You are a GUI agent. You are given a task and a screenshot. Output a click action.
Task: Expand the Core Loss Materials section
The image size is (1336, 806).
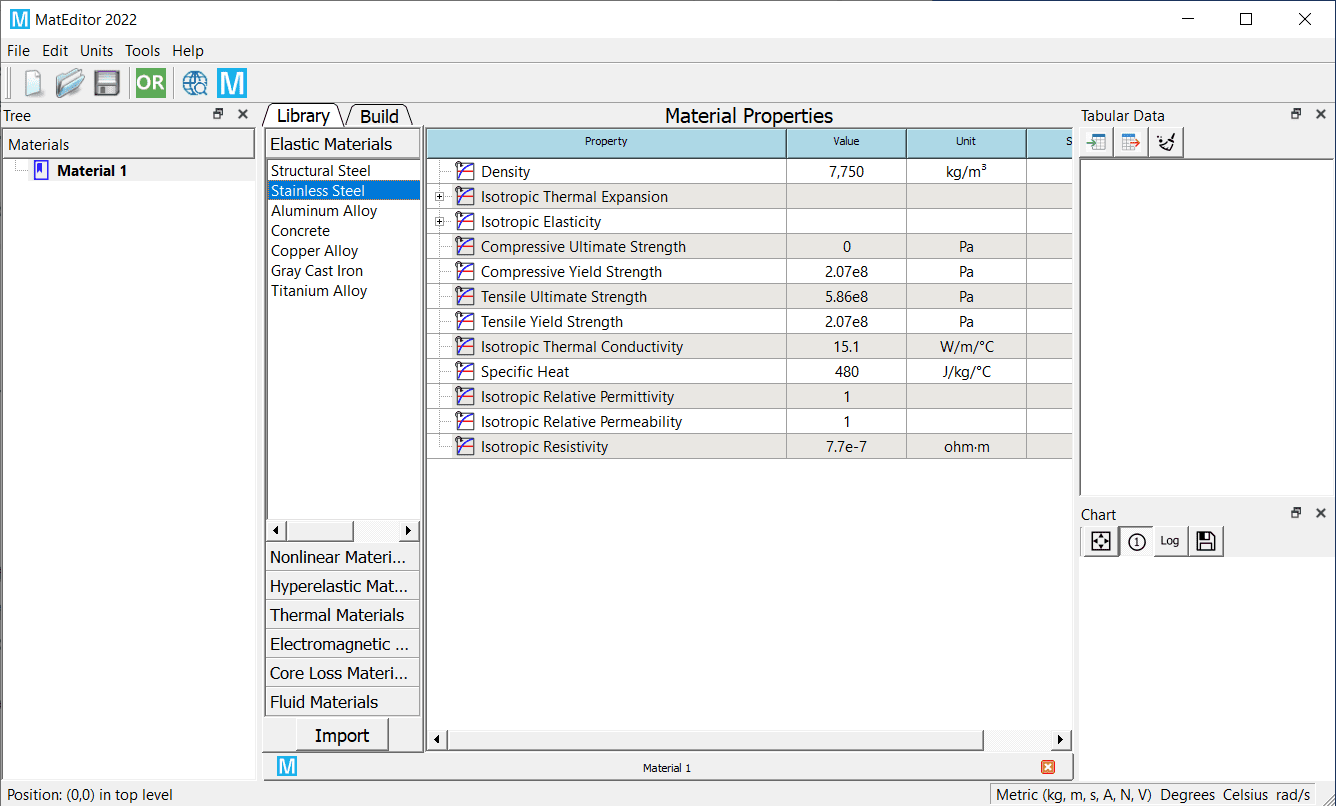[x=343, y=673]
